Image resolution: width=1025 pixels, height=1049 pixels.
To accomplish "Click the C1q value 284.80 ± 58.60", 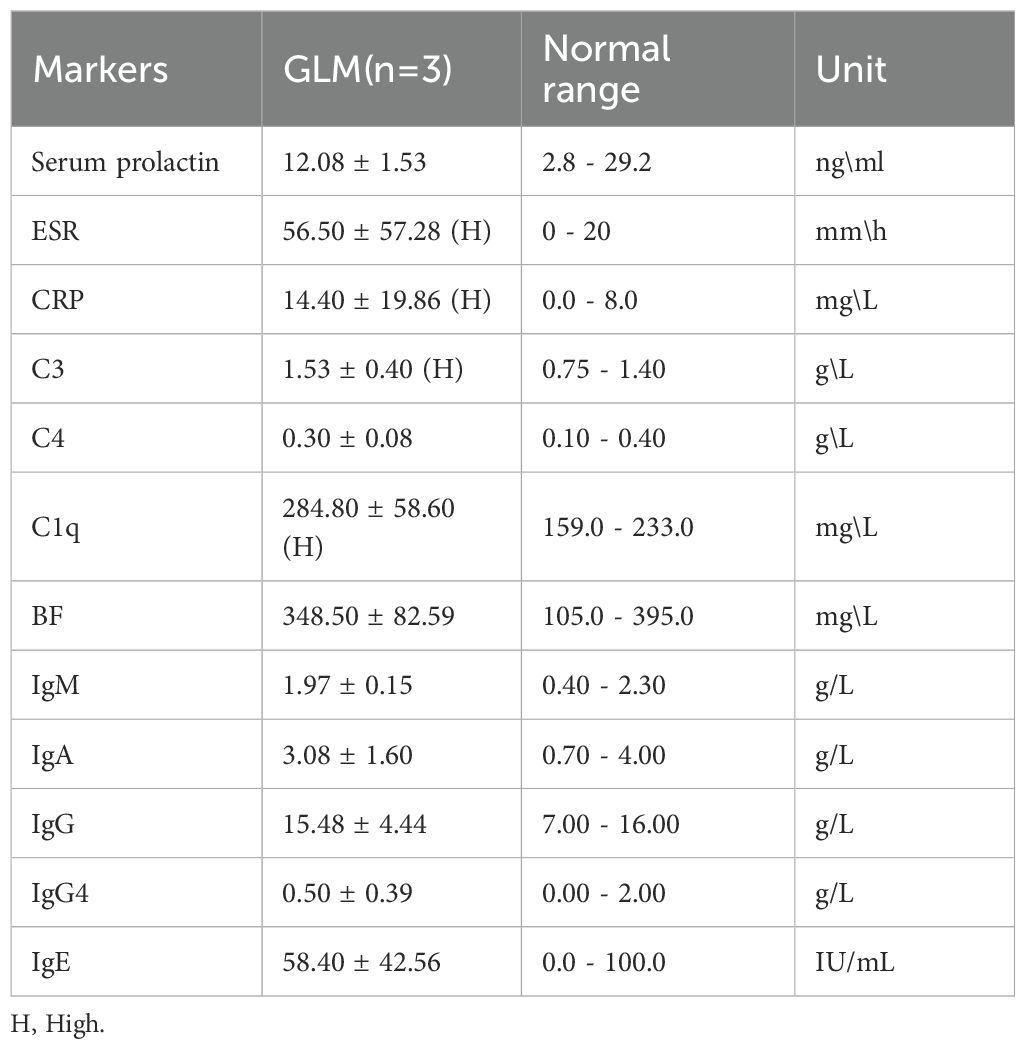I will pos(369,509).
